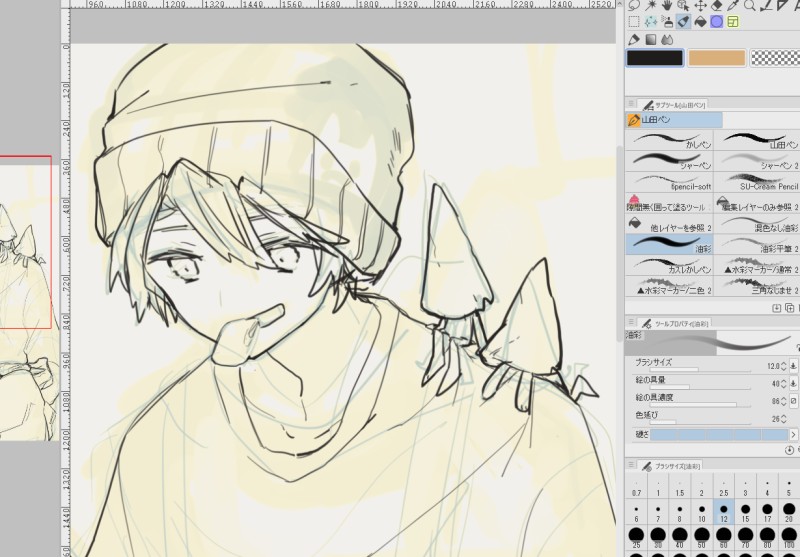Image resolution: width=800 pixels, height=557 pixels.
Task: Select the Eraser tool
Action: (719, 5)
